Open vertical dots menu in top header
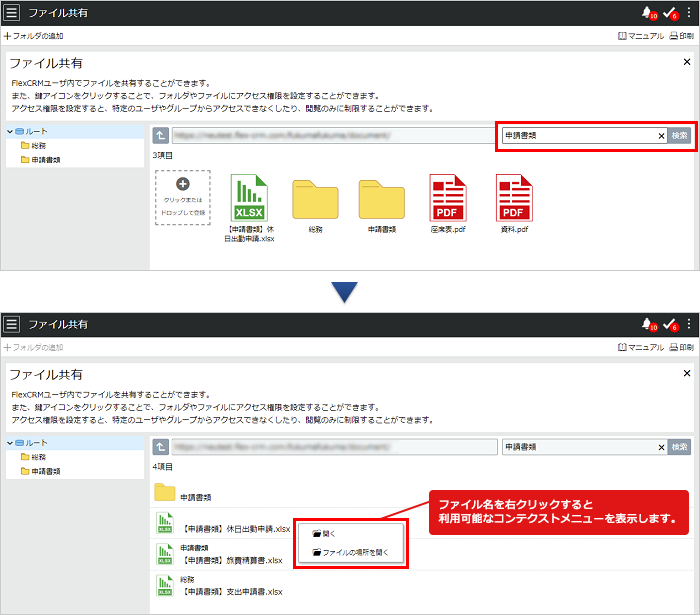Image resolution: width=700 pixels, height=615 pixels. coord(689,12)
